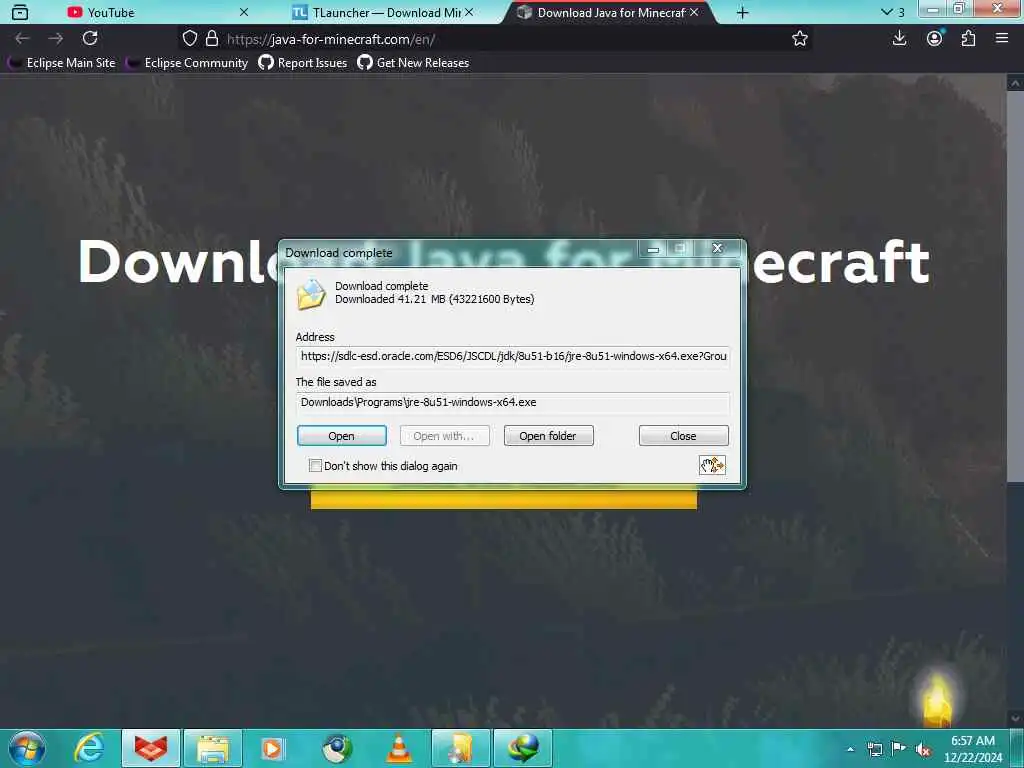Go back to previous page
1024x768 pixels.
coord(22,39)
